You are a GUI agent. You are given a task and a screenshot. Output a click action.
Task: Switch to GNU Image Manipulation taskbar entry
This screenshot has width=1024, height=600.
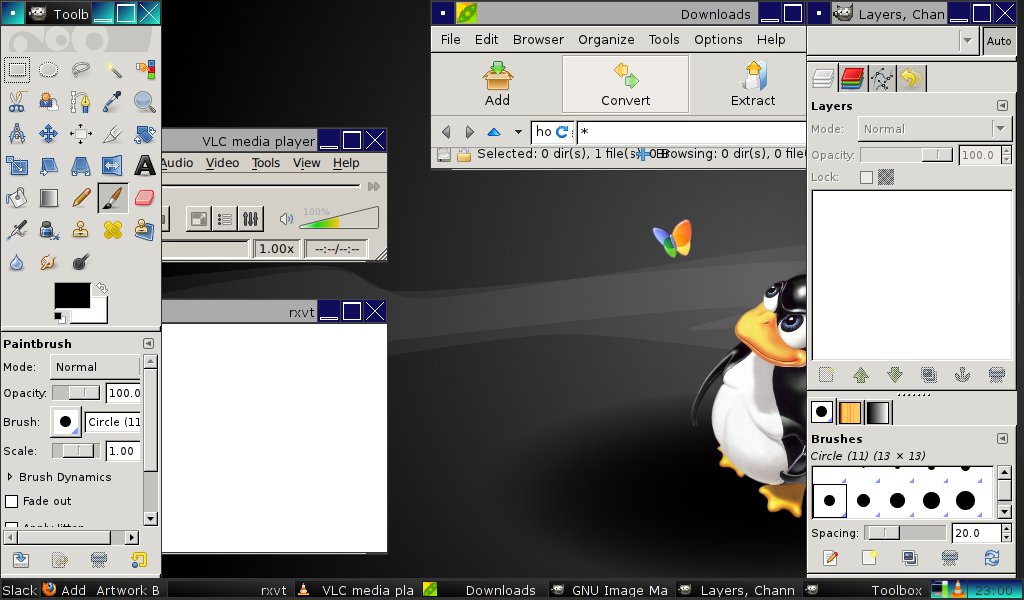click(610, 590)
